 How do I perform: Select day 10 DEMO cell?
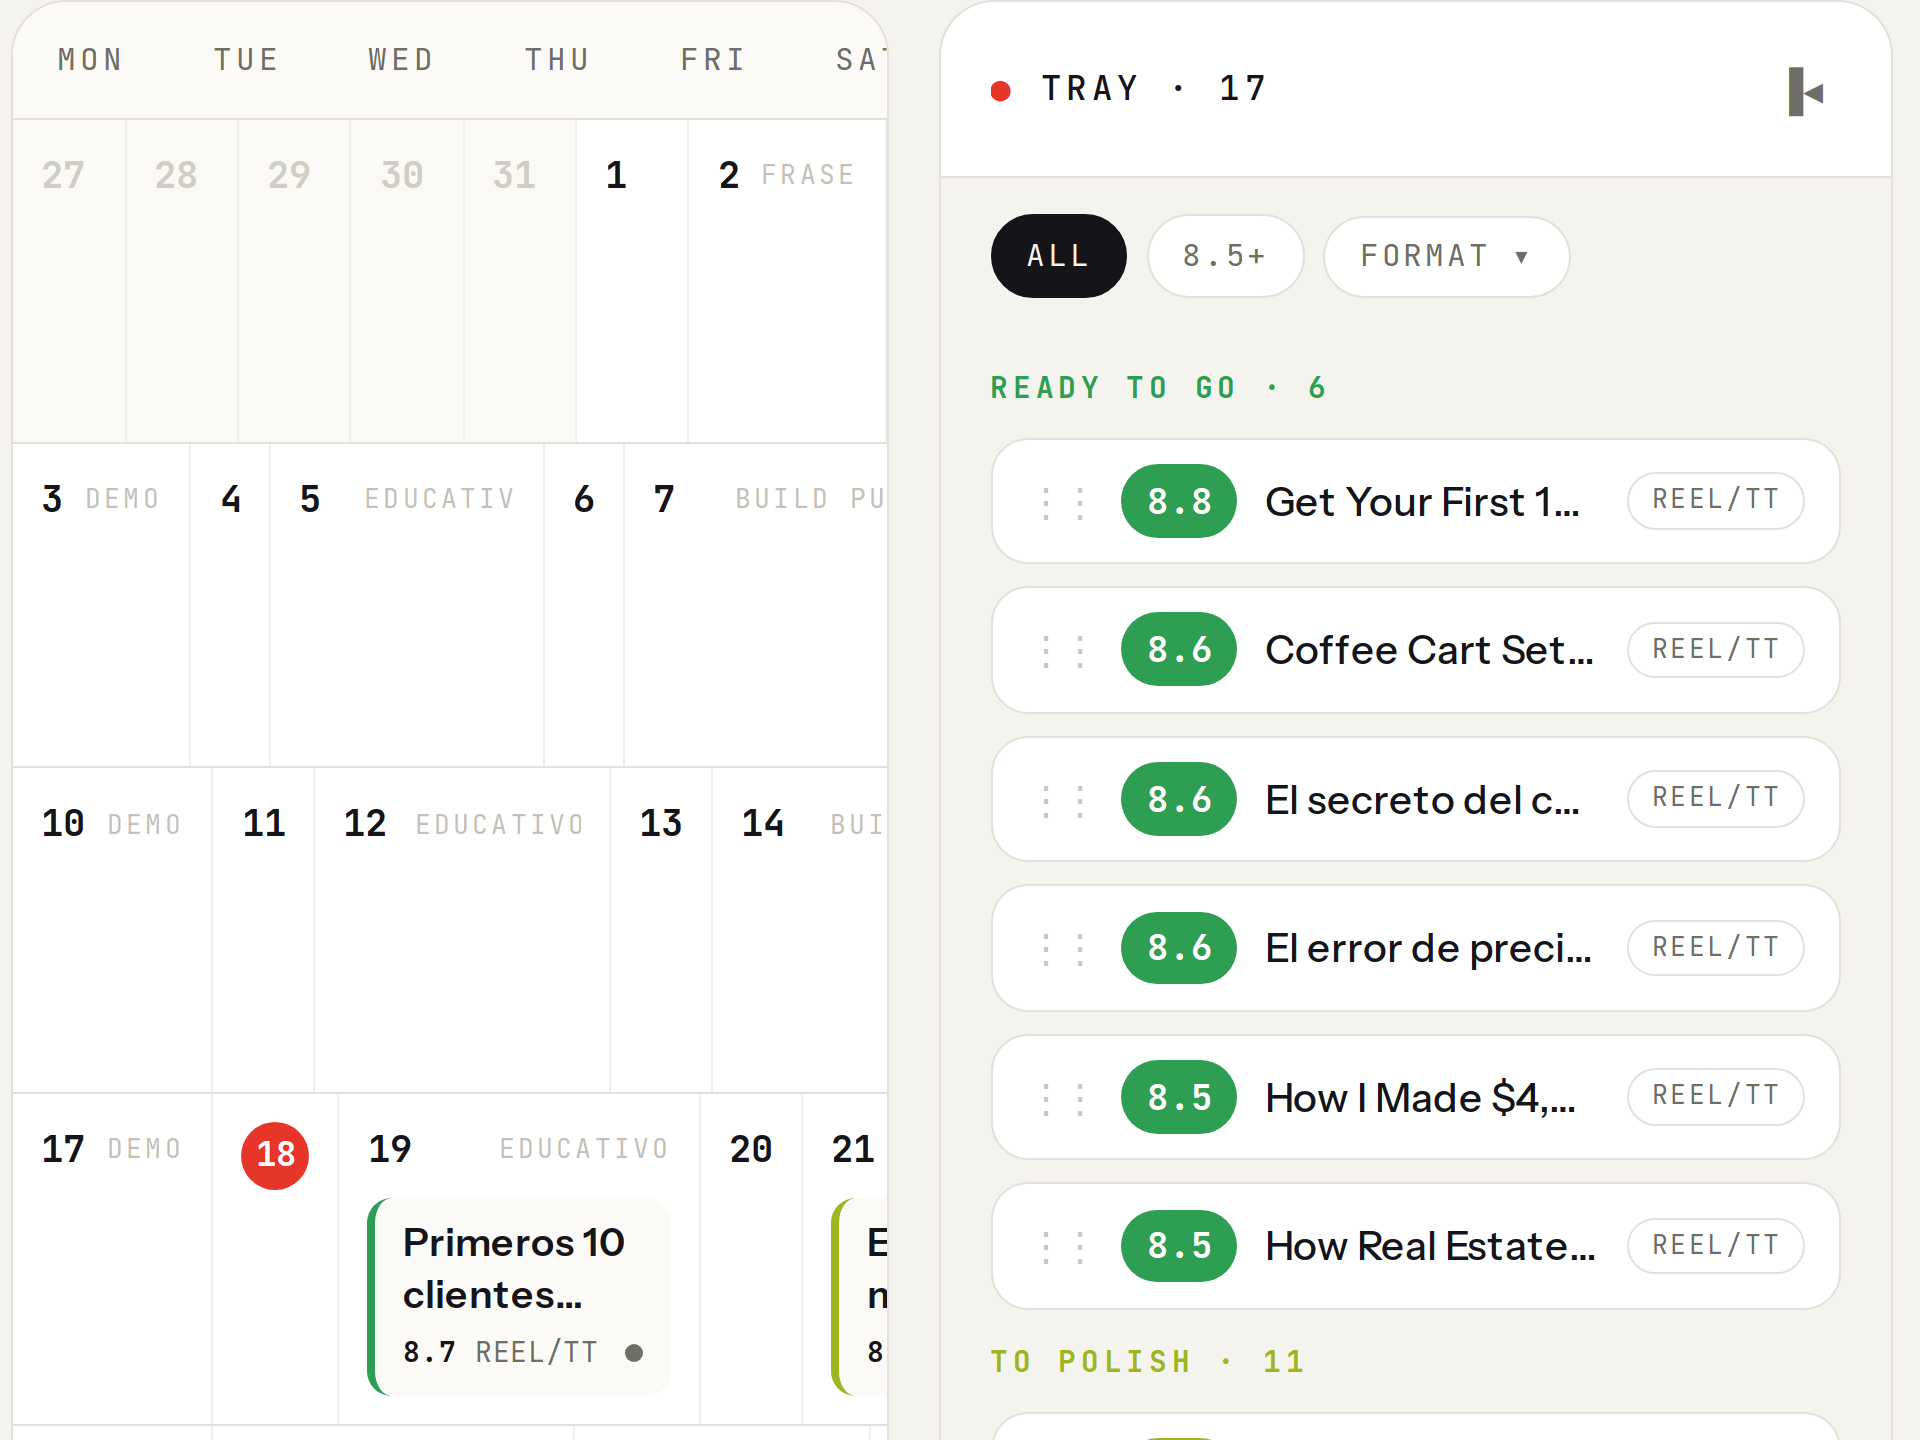point(112,930)
